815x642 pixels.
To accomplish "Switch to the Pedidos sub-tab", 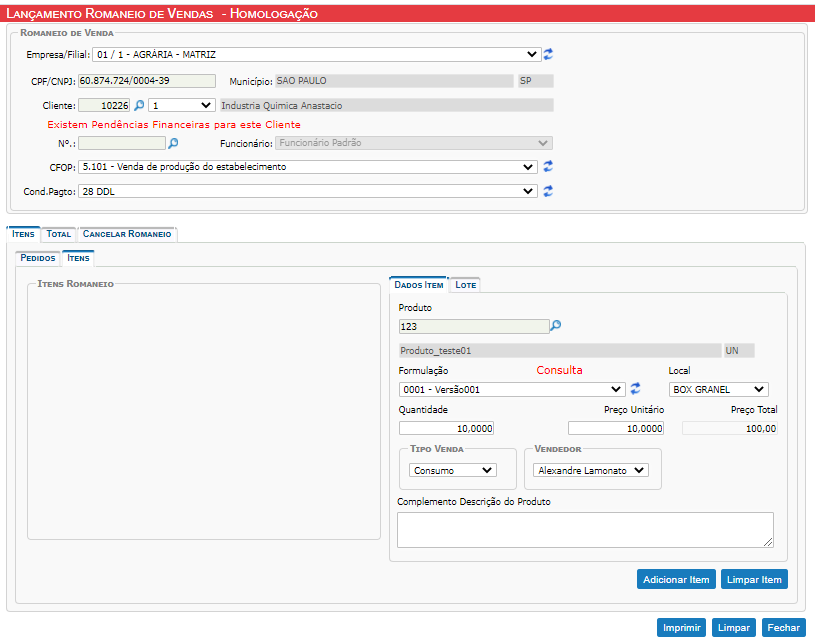I will tap(38, 258).
